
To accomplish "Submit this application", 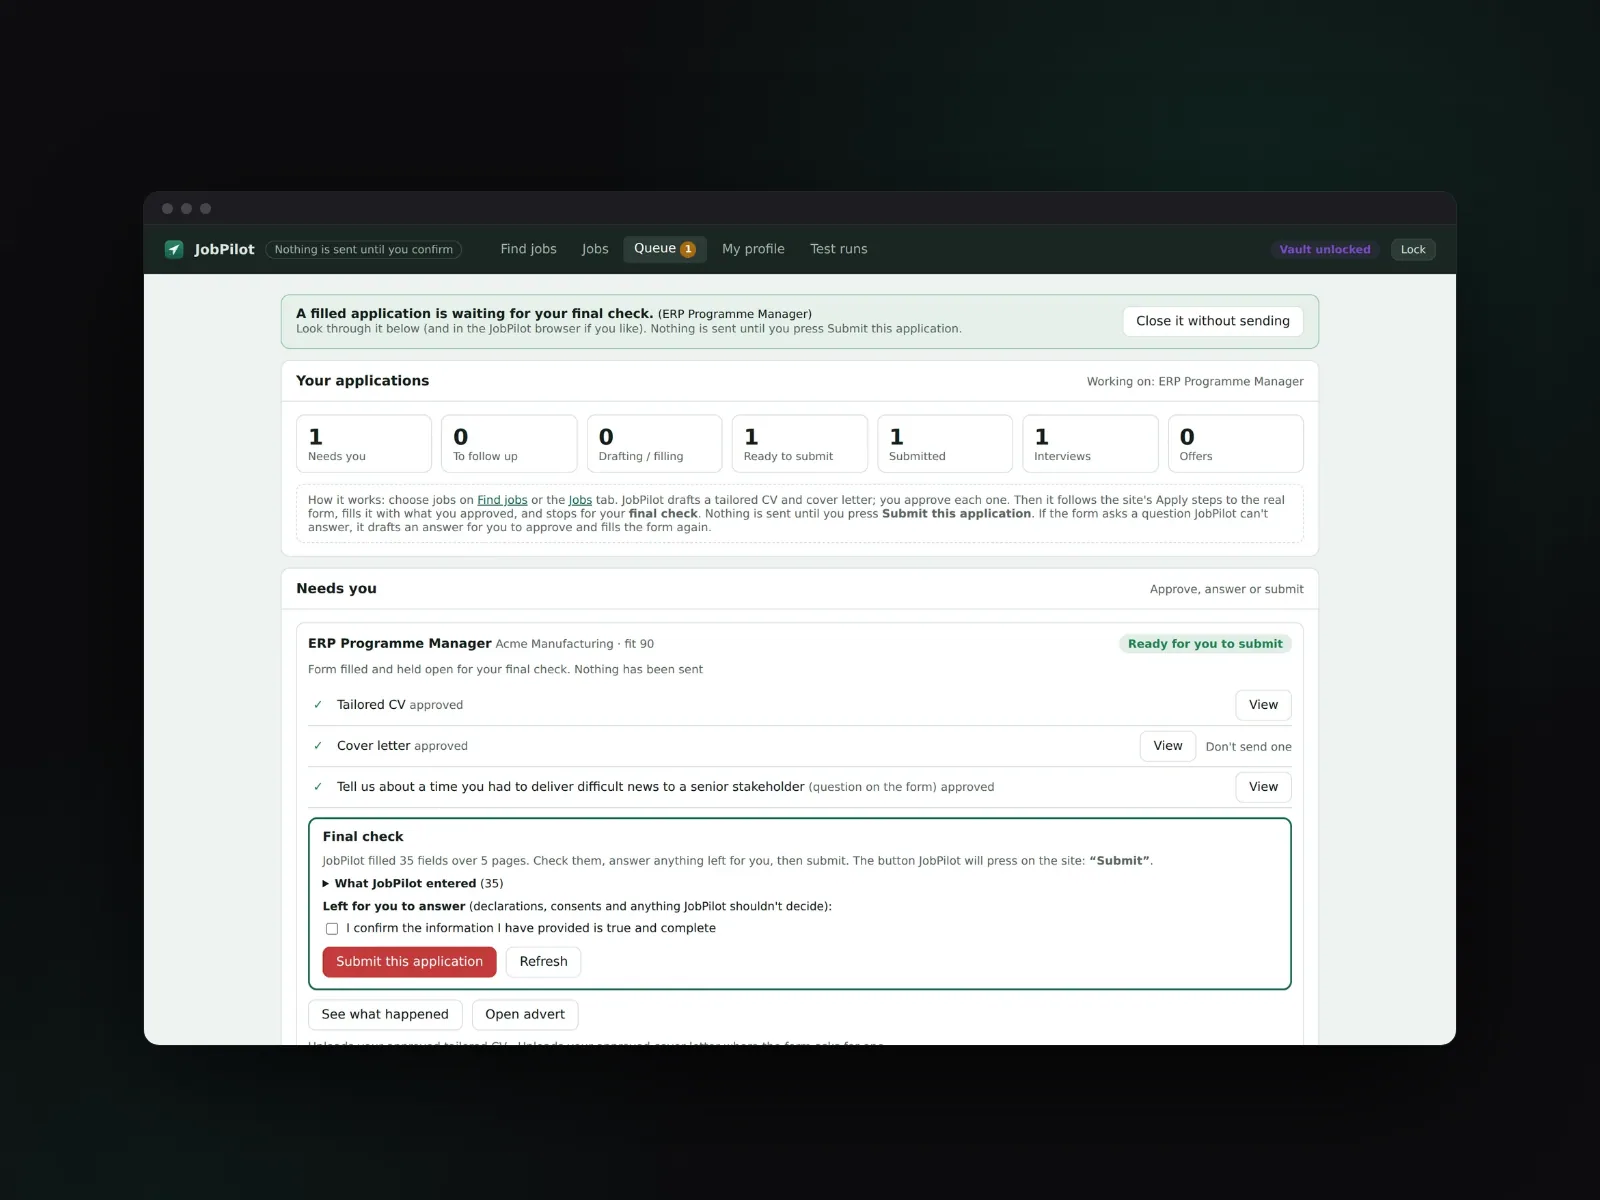I will point(409,962).
